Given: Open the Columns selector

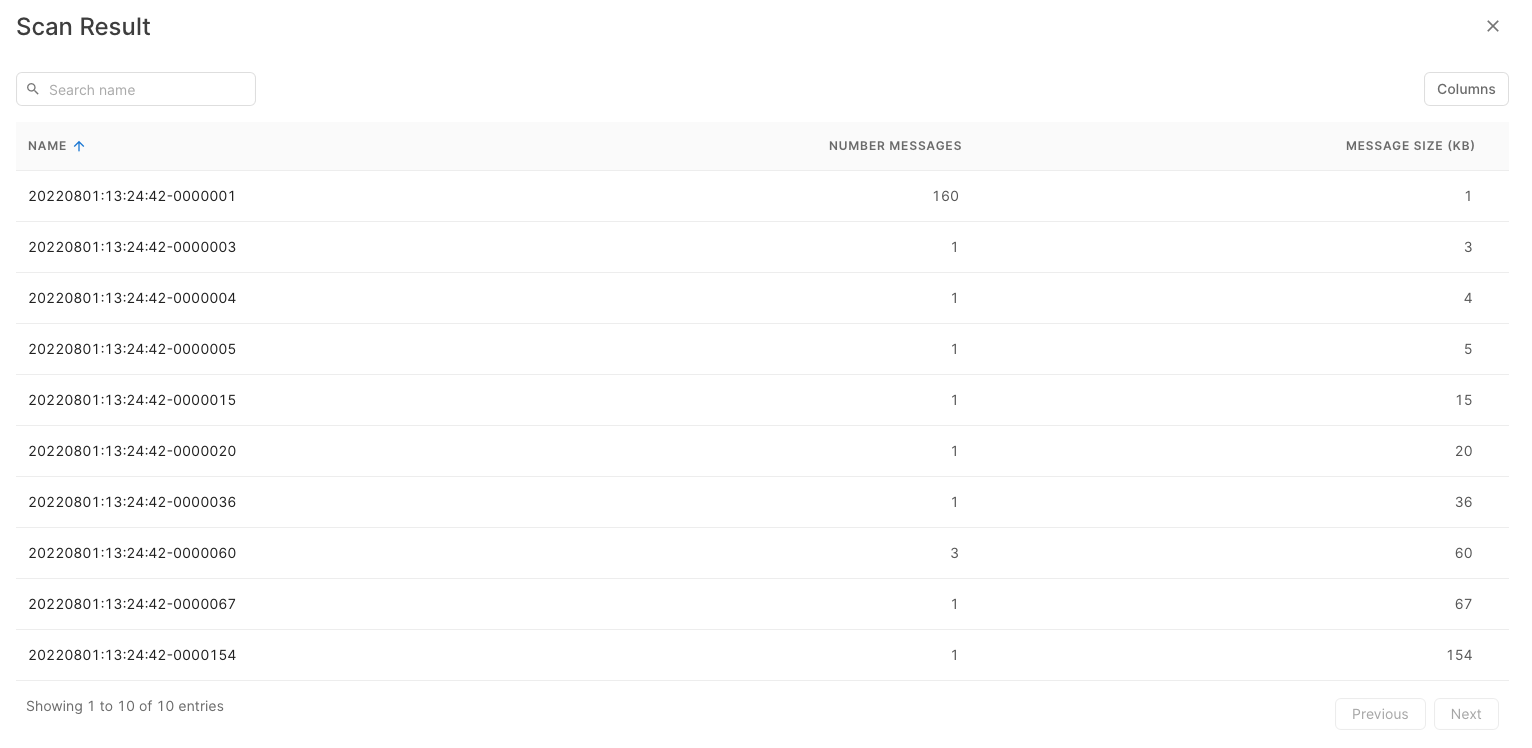Looking at the screenshot, I should coord(1465,89).
